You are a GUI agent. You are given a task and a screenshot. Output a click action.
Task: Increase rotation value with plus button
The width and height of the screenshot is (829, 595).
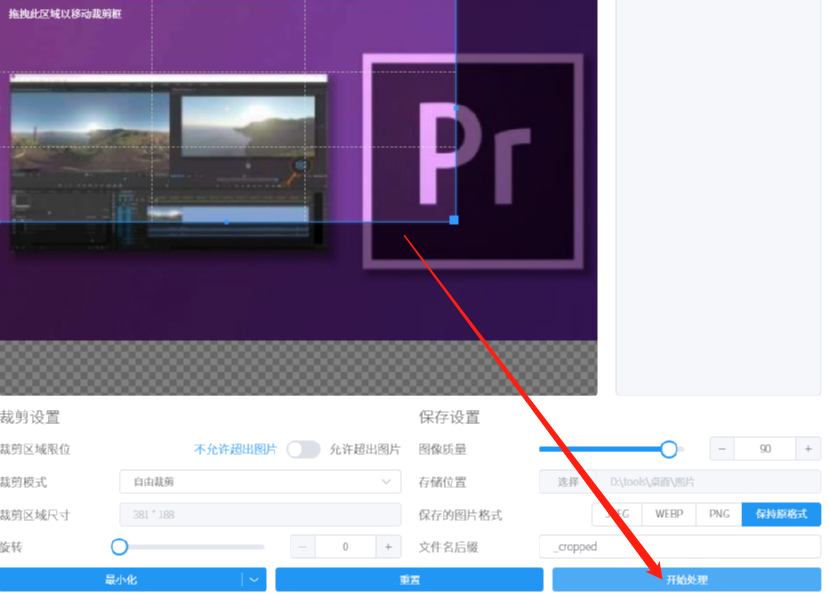tap(389, 547)
